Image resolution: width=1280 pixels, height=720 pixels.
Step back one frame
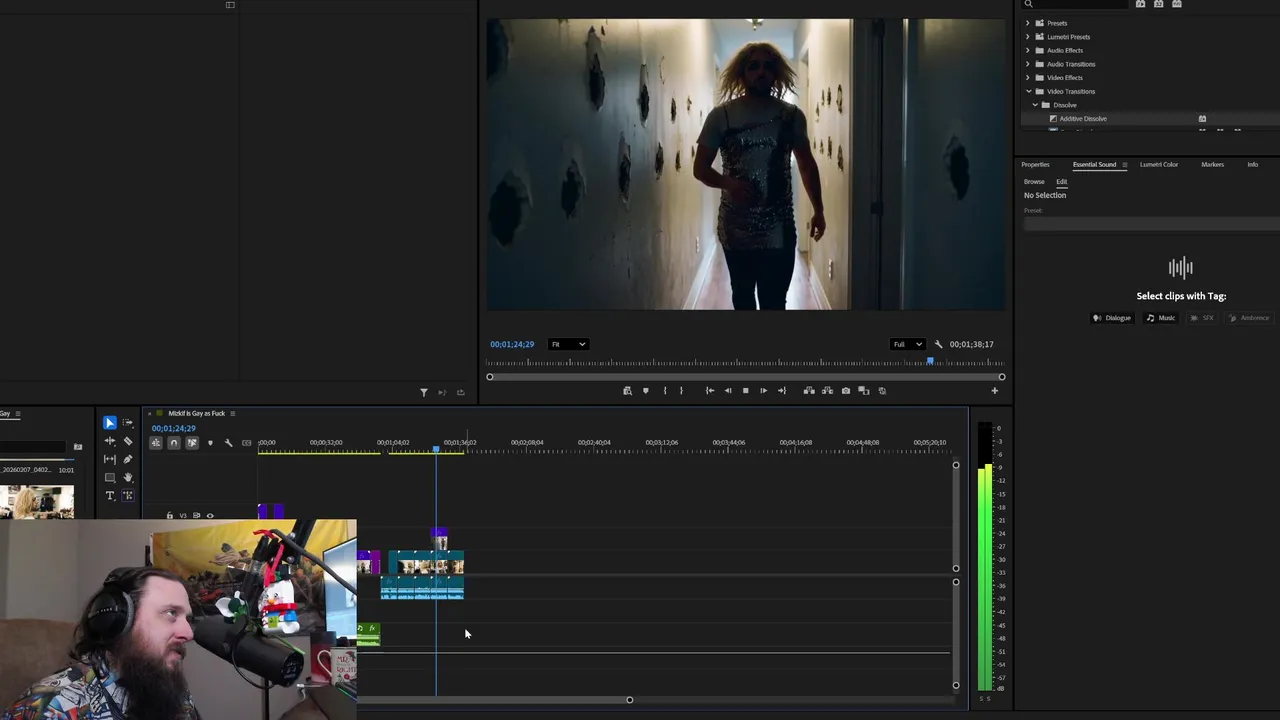click(x=727, y=391)
